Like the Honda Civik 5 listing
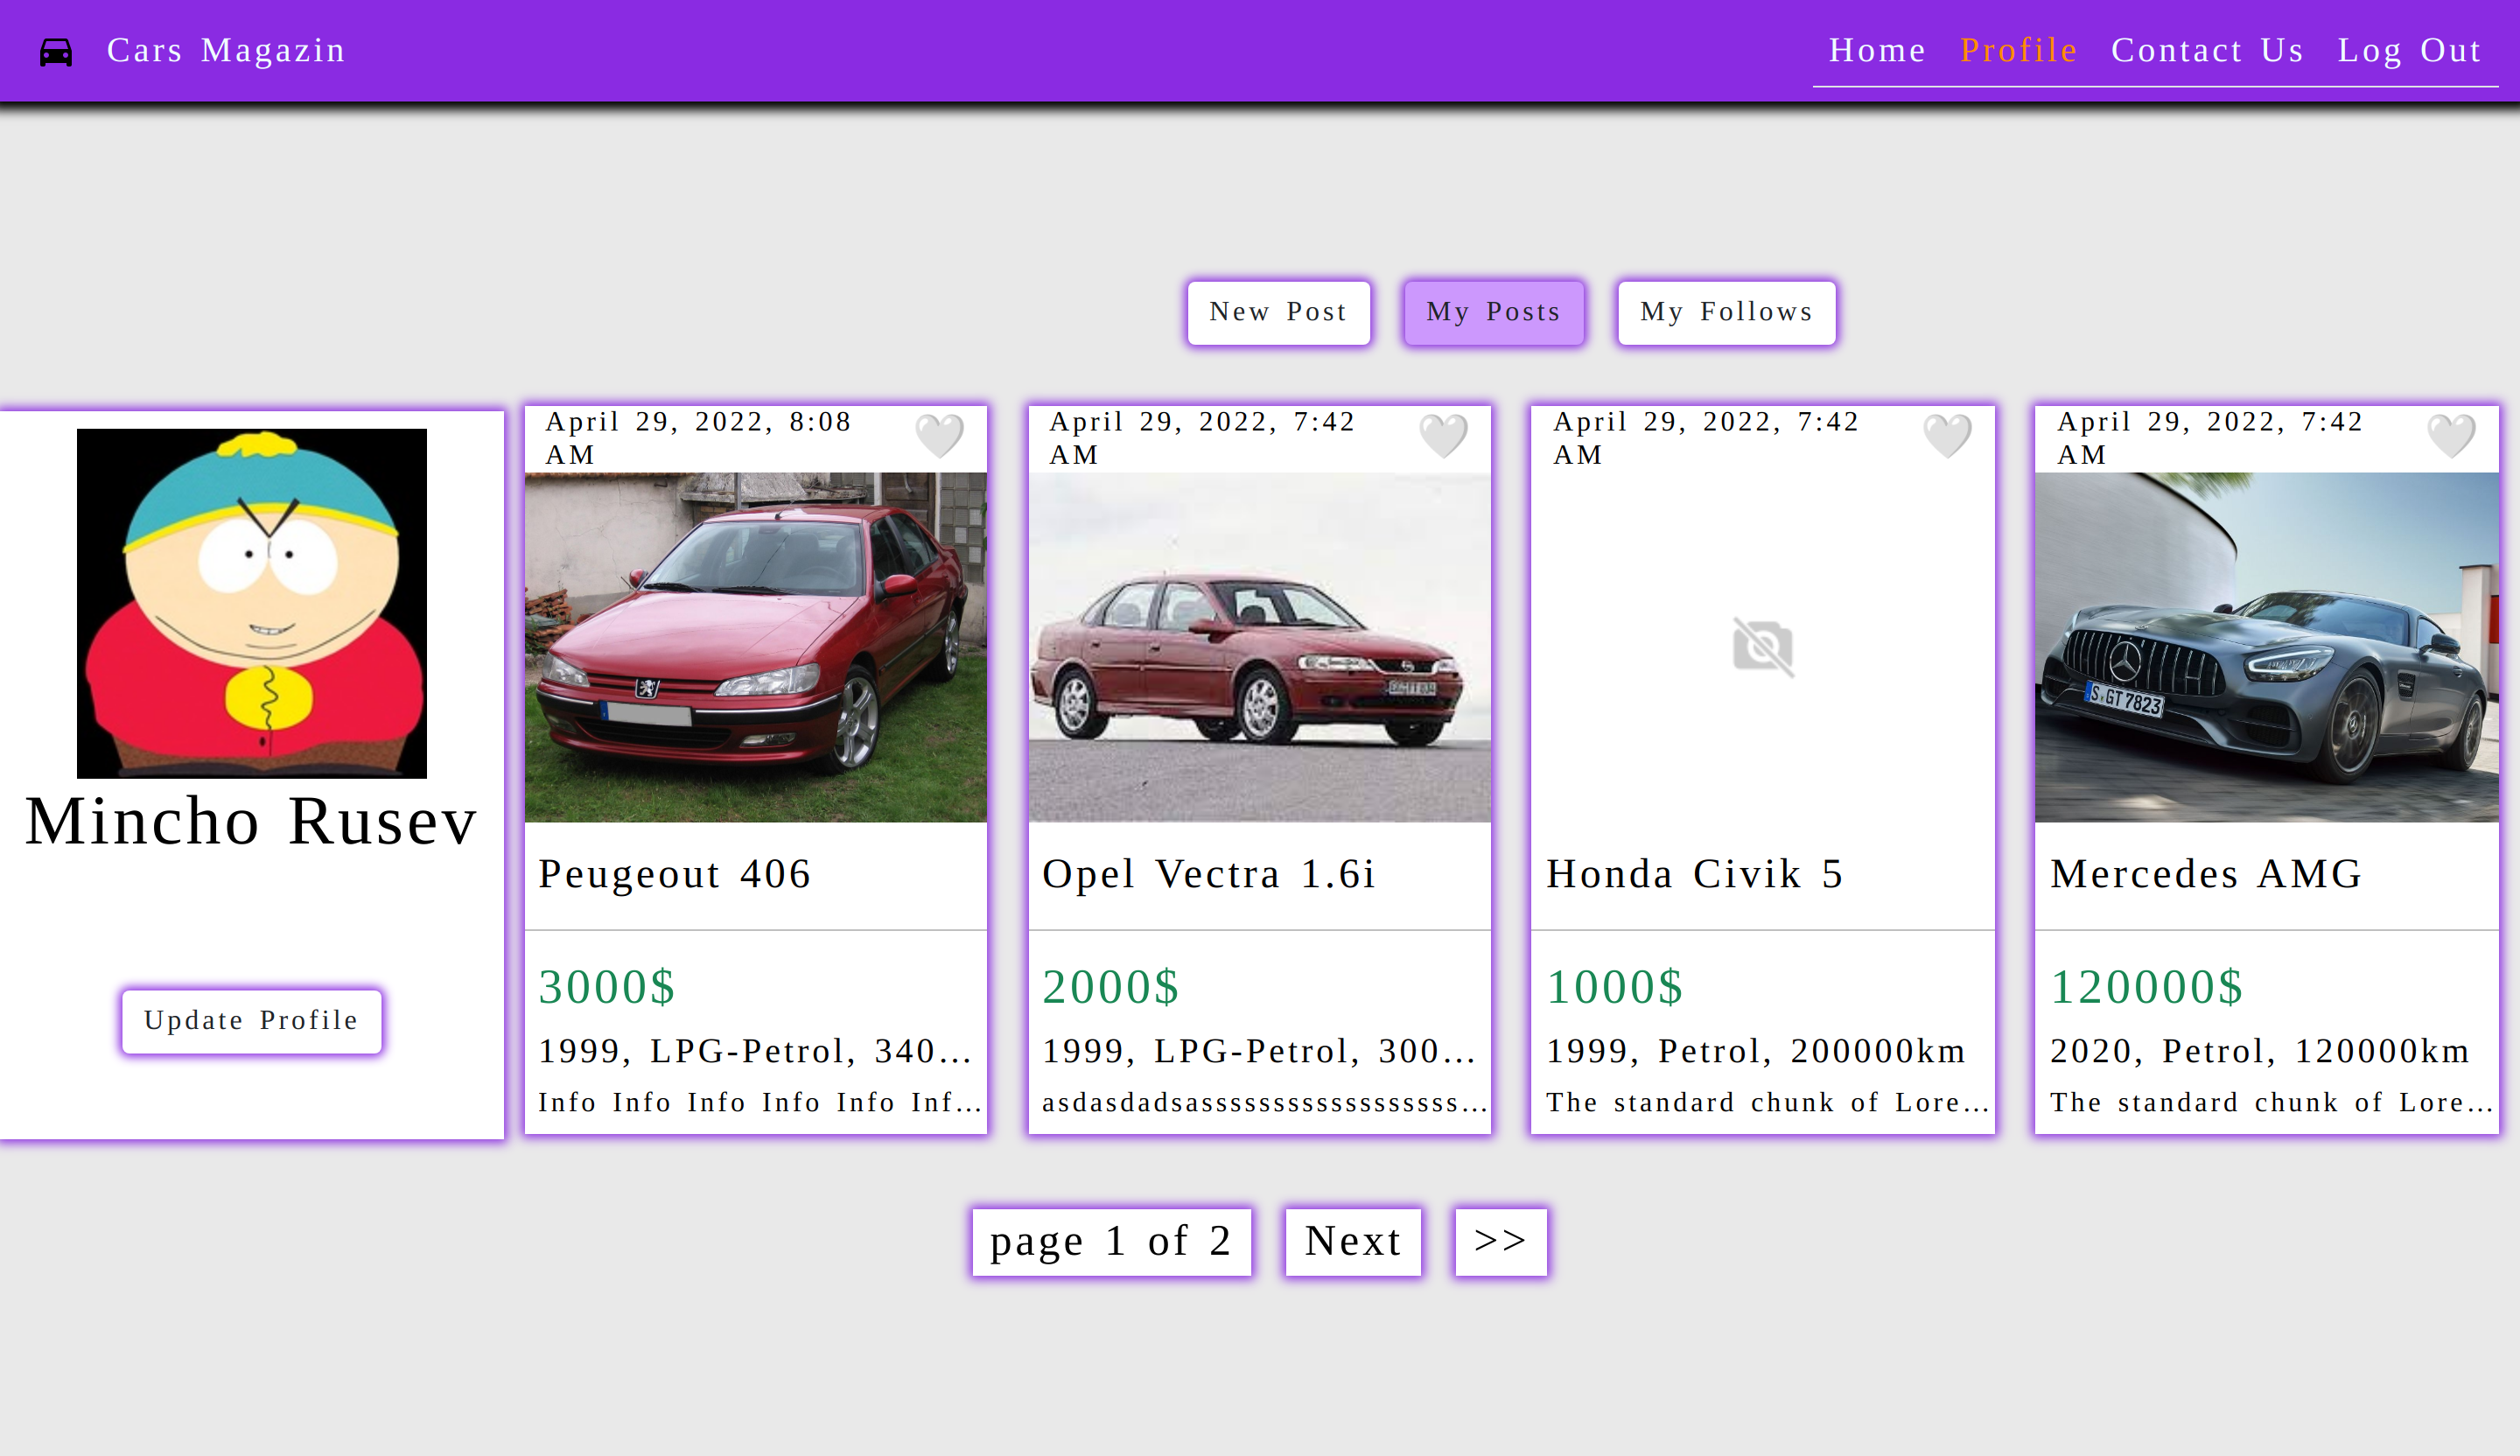2520x1456 pixels. [1949, 437]
